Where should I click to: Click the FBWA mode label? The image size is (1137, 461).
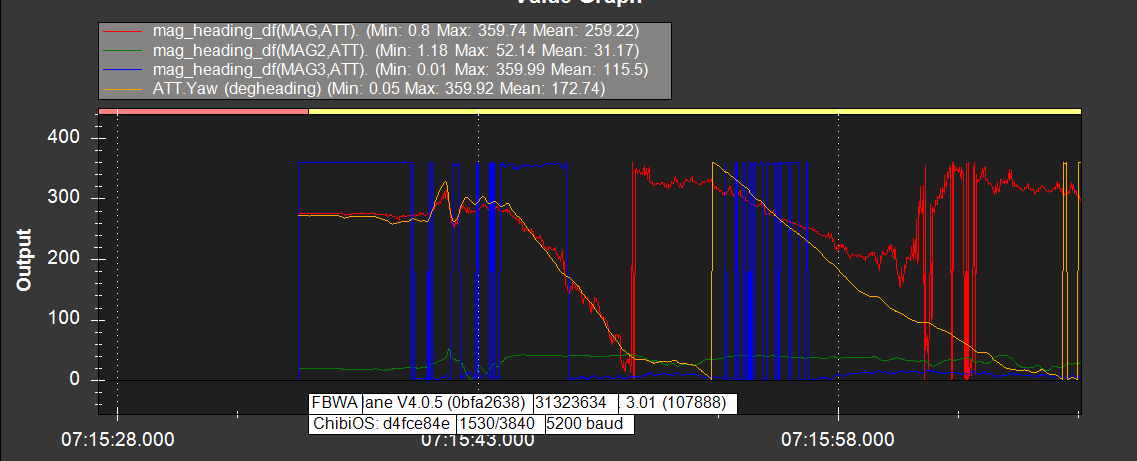point(335,403)
